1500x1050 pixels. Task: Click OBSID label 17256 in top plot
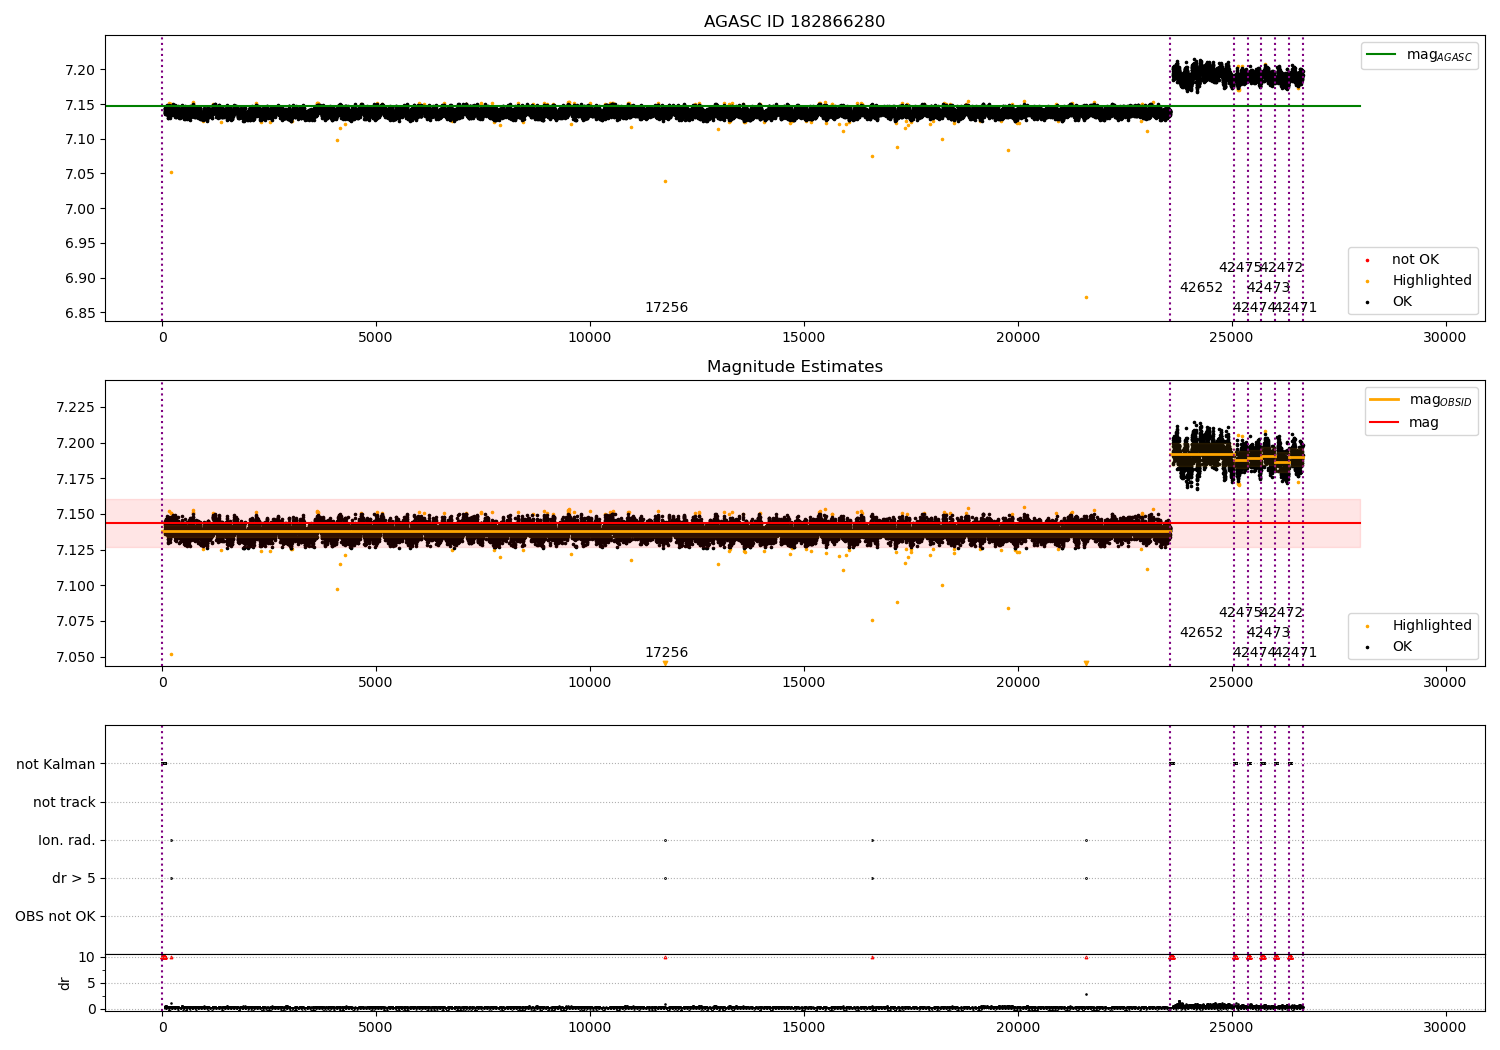pos(666,308)
